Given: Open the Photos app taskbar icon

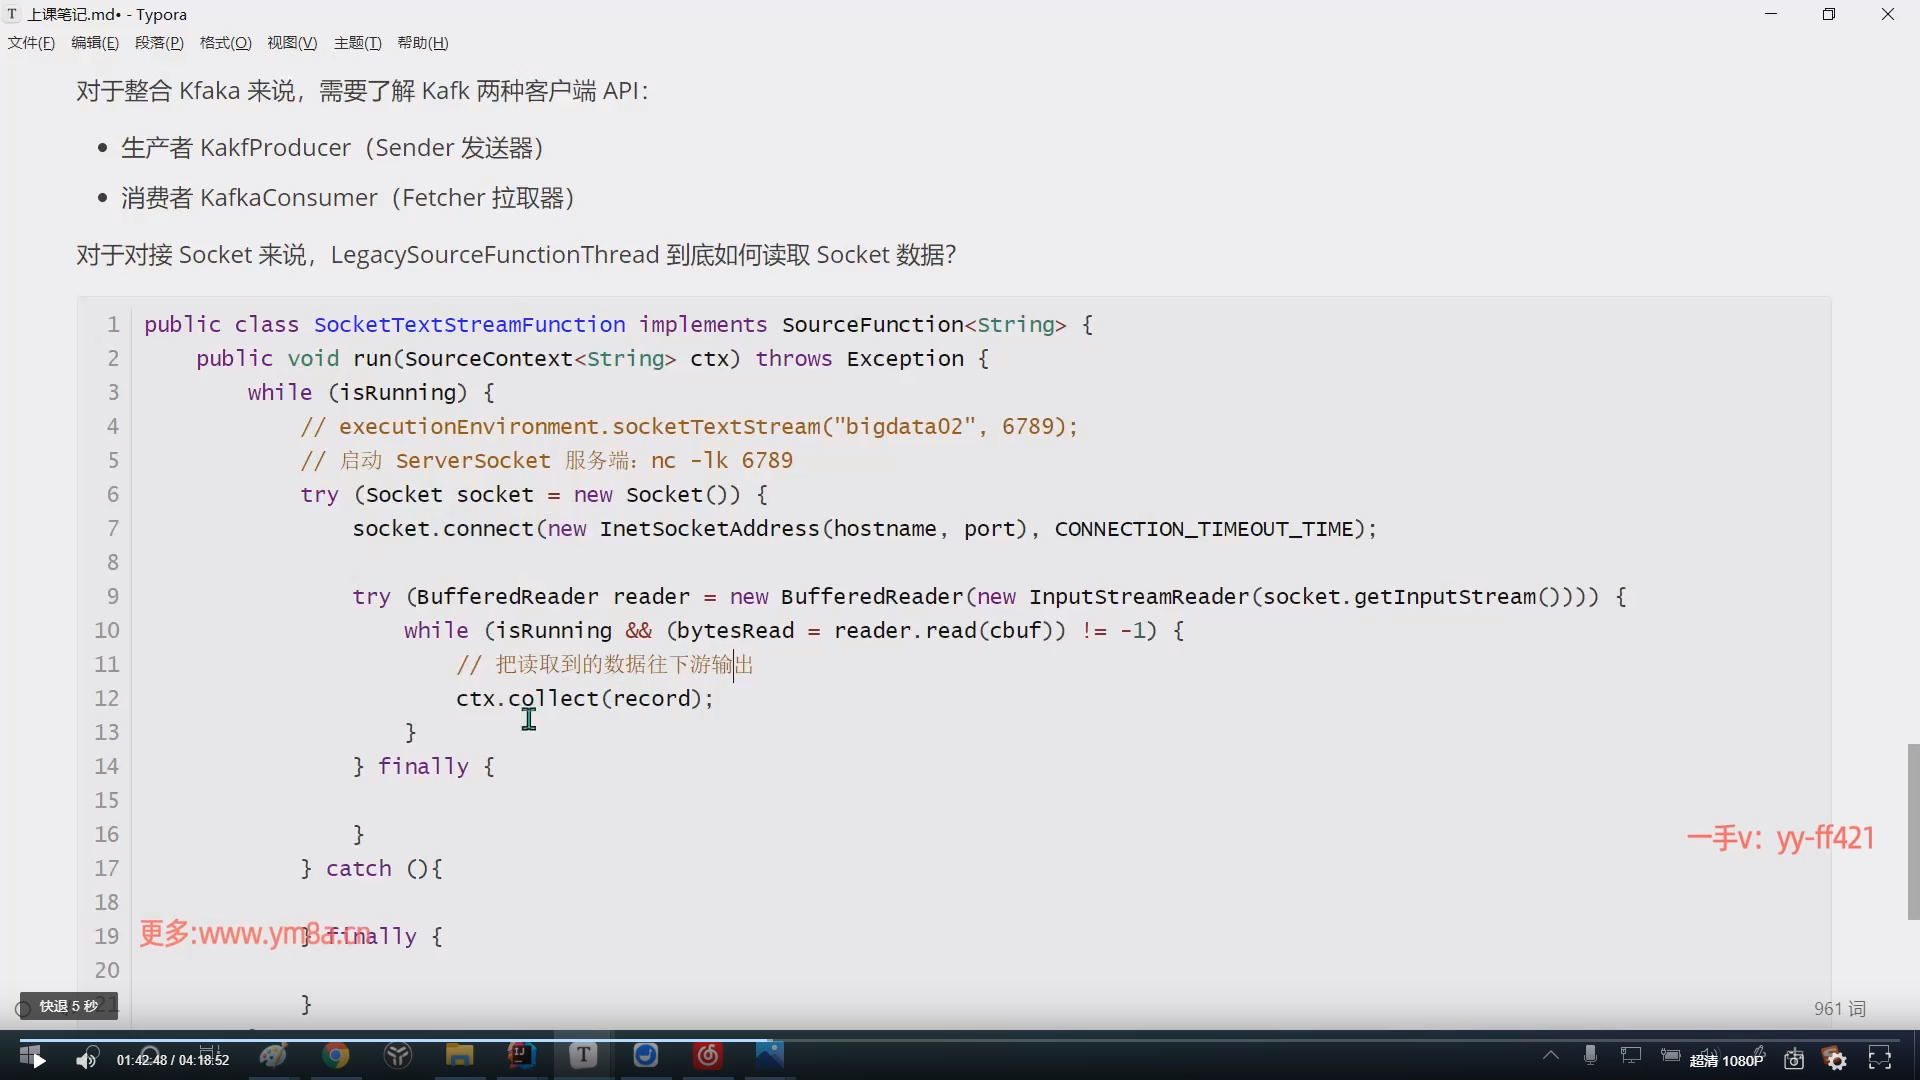Looking at the screenshot, I should click(770, 1054).
